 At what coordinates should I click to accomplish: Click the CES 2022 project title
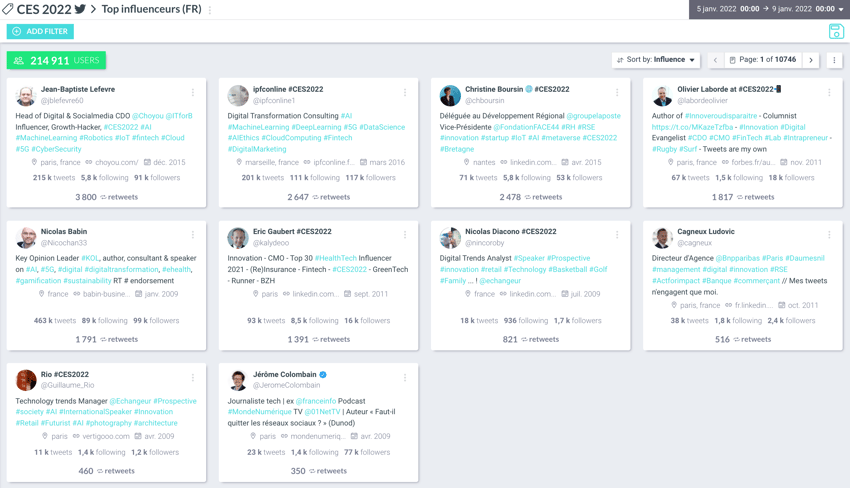44,9
